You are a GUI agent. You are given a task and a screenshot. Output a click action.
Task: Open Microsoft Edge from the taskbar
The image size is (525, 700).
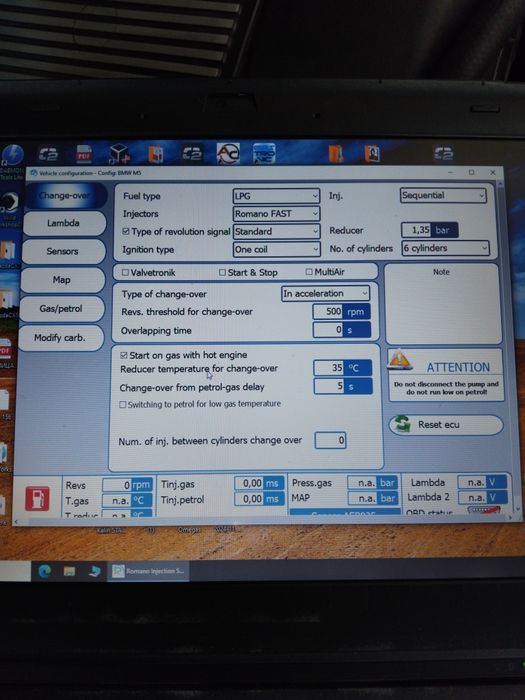click(45, 571)
